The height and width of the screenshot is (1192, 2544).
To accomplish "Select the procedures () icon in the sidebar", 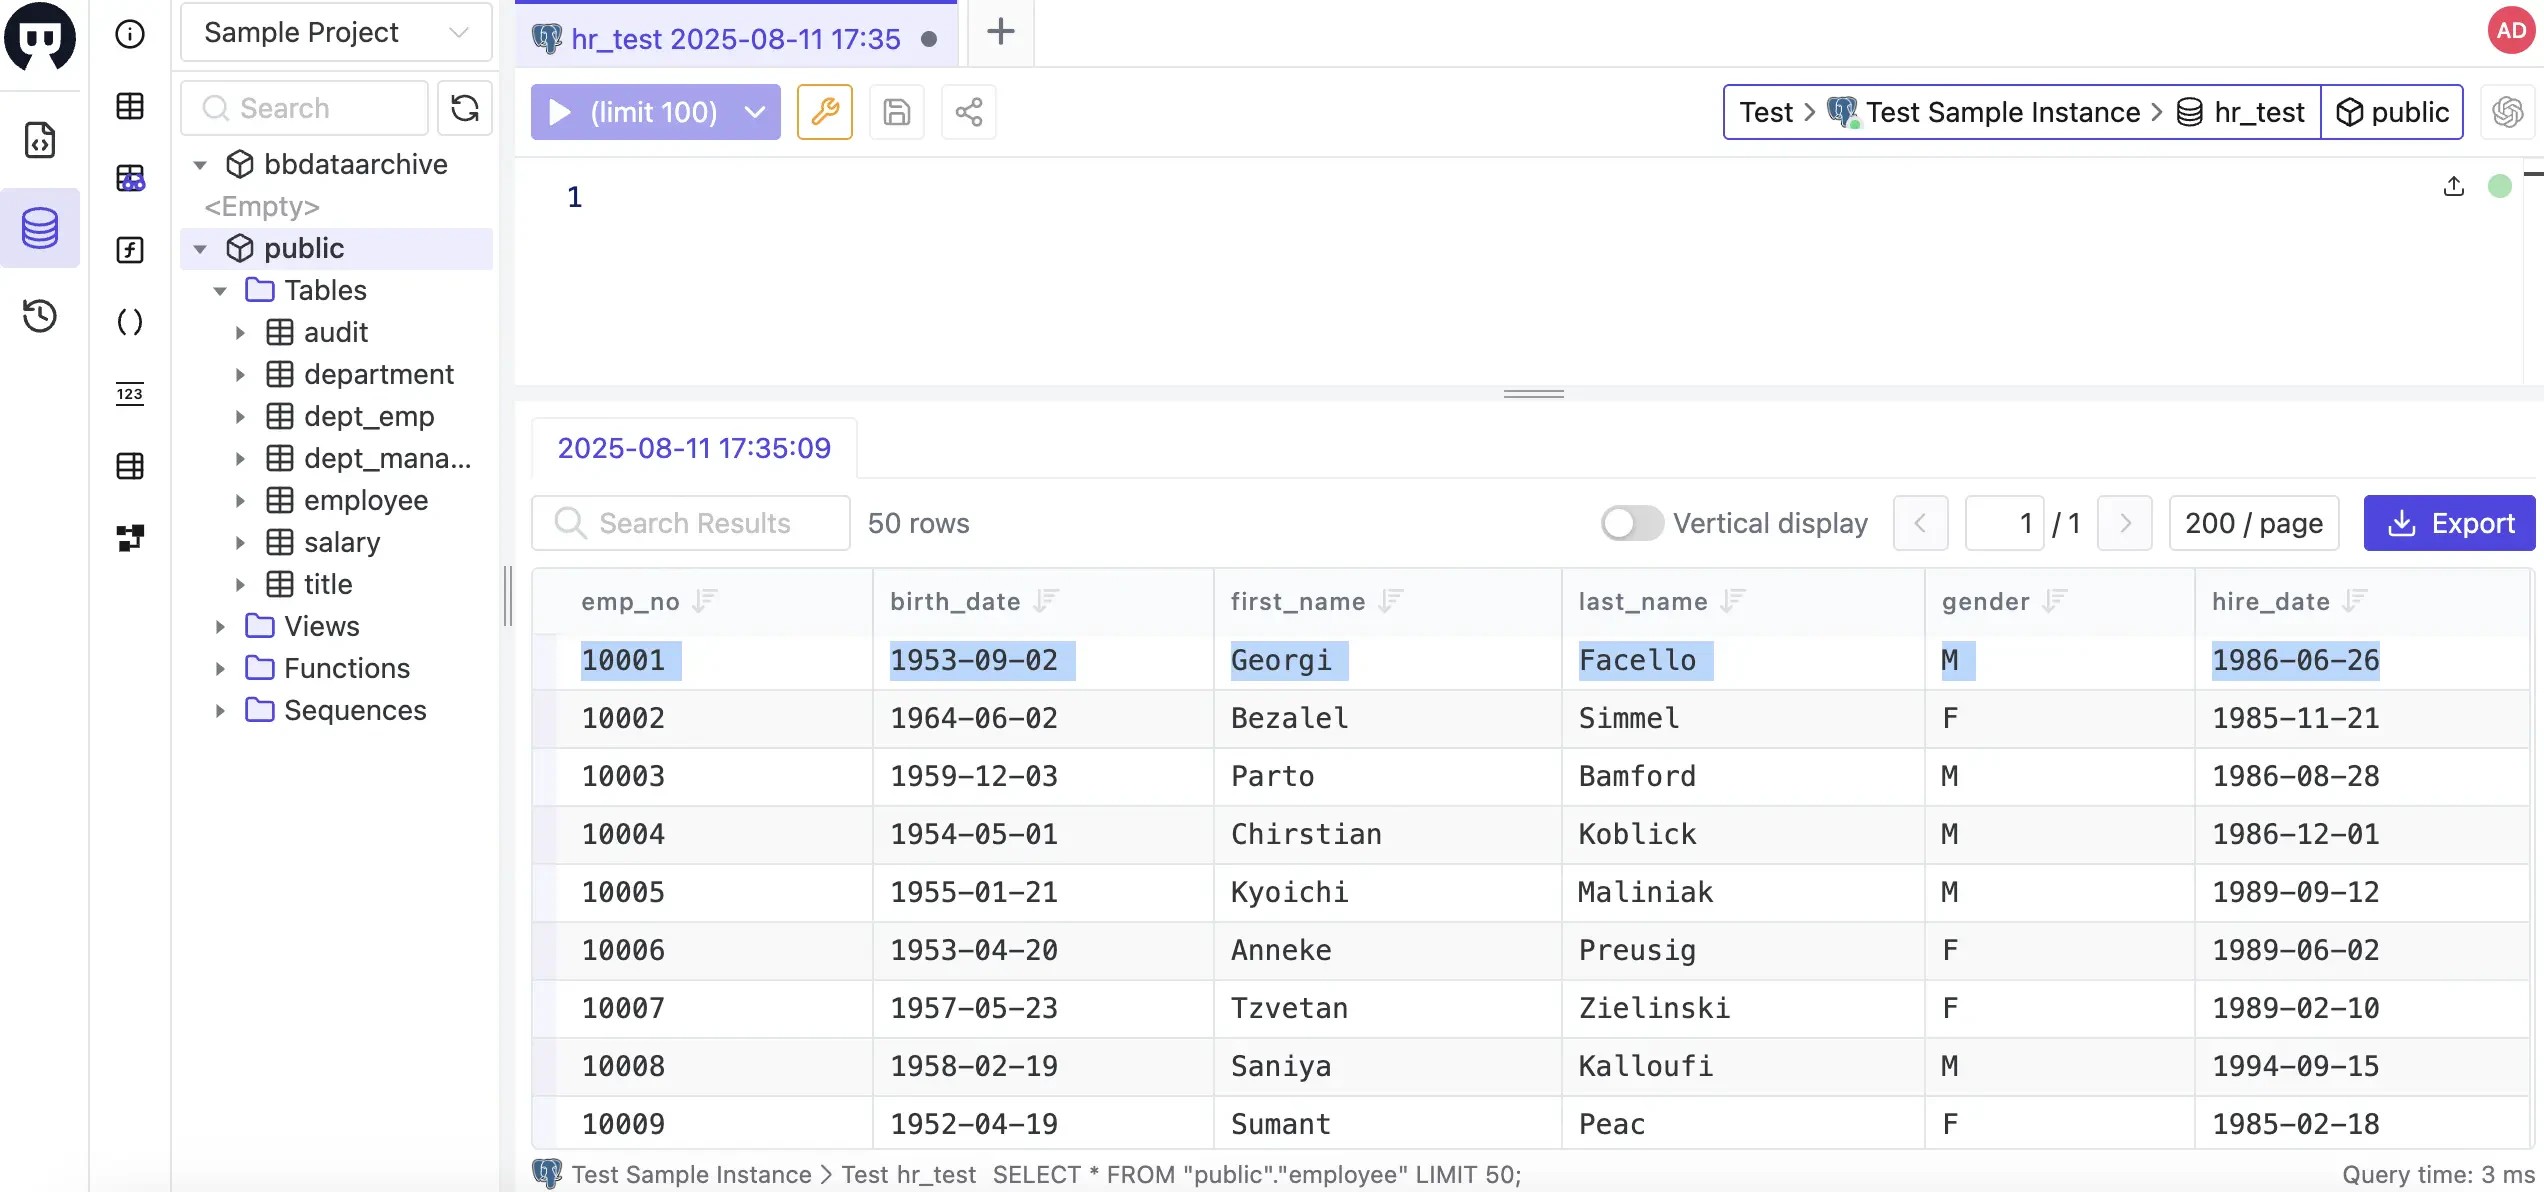I will pyautogui.click(x=131, y=322).
